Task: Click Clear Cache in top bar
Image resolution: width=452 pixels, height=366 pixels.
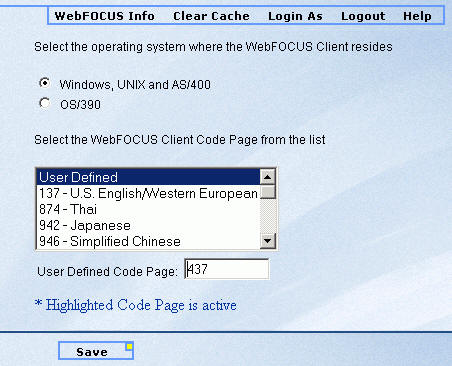Action: (211, 16)
